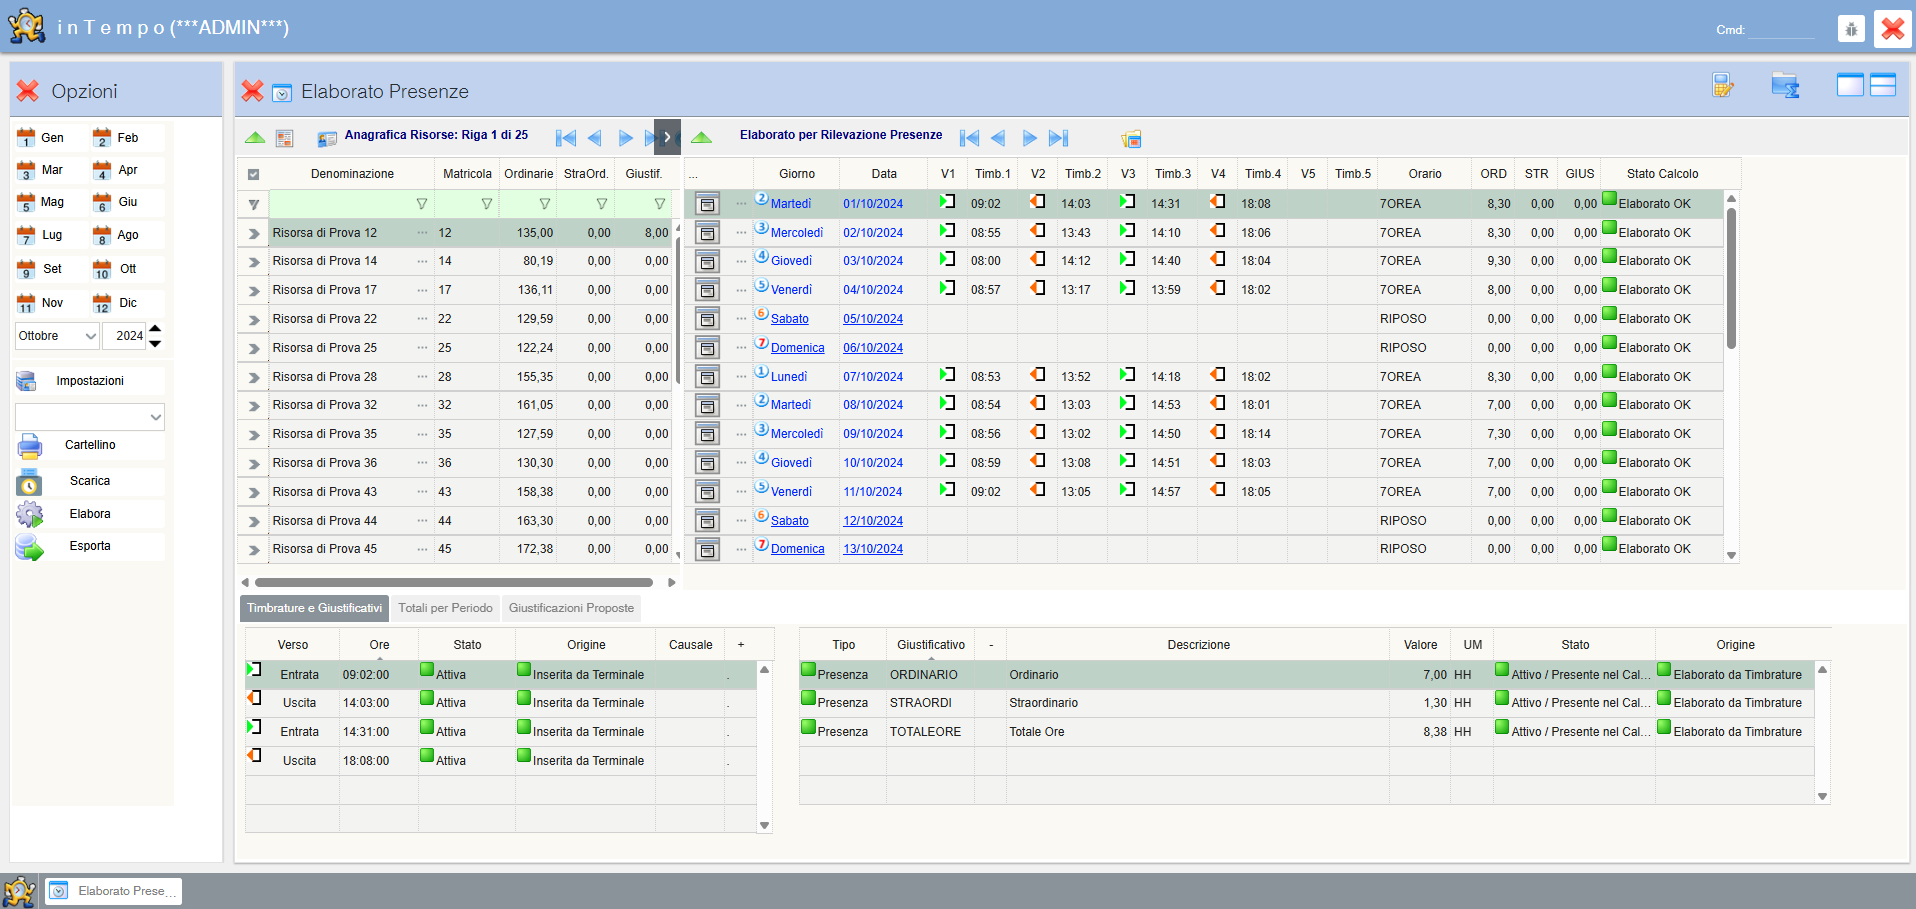
Task: Click date link 13/10/2024
Action: (x=873, y=549)
